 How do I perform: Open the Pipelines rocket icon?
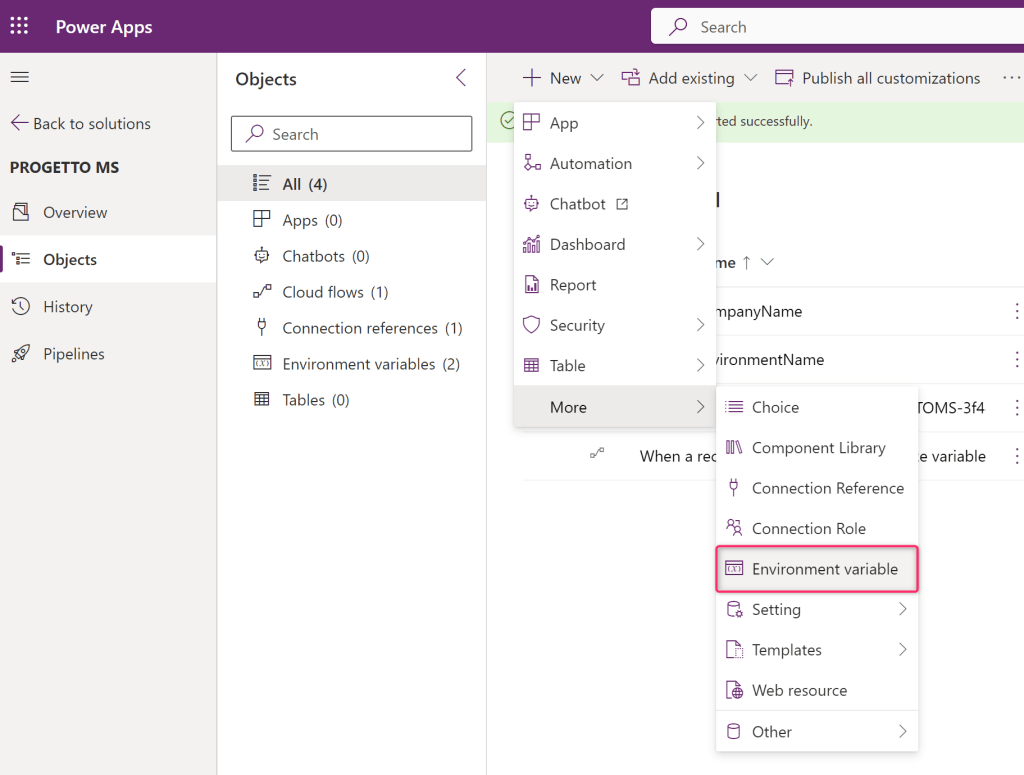tap(20, 354)
